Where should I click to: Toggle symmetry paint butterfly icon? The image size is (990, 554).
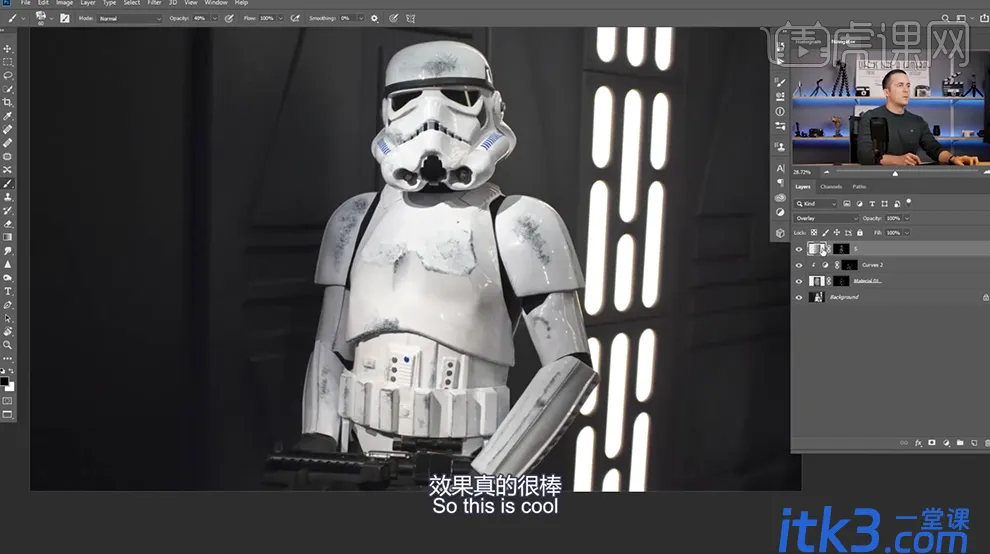(x=410, y=18)
